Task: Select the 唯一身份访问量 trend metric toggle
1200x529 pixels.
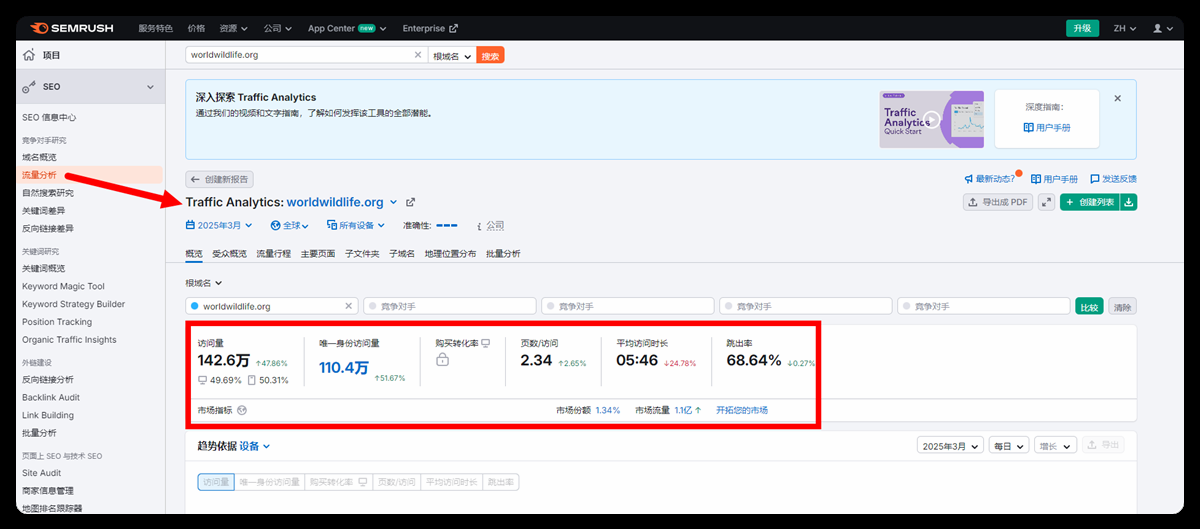Action: (x=269, y=482)
